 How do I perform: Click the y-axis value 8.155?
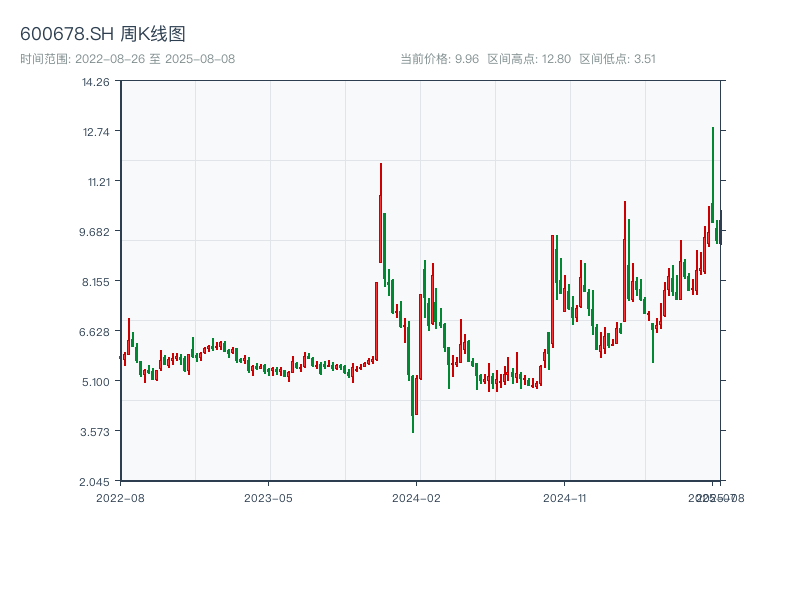pos(95,282)
